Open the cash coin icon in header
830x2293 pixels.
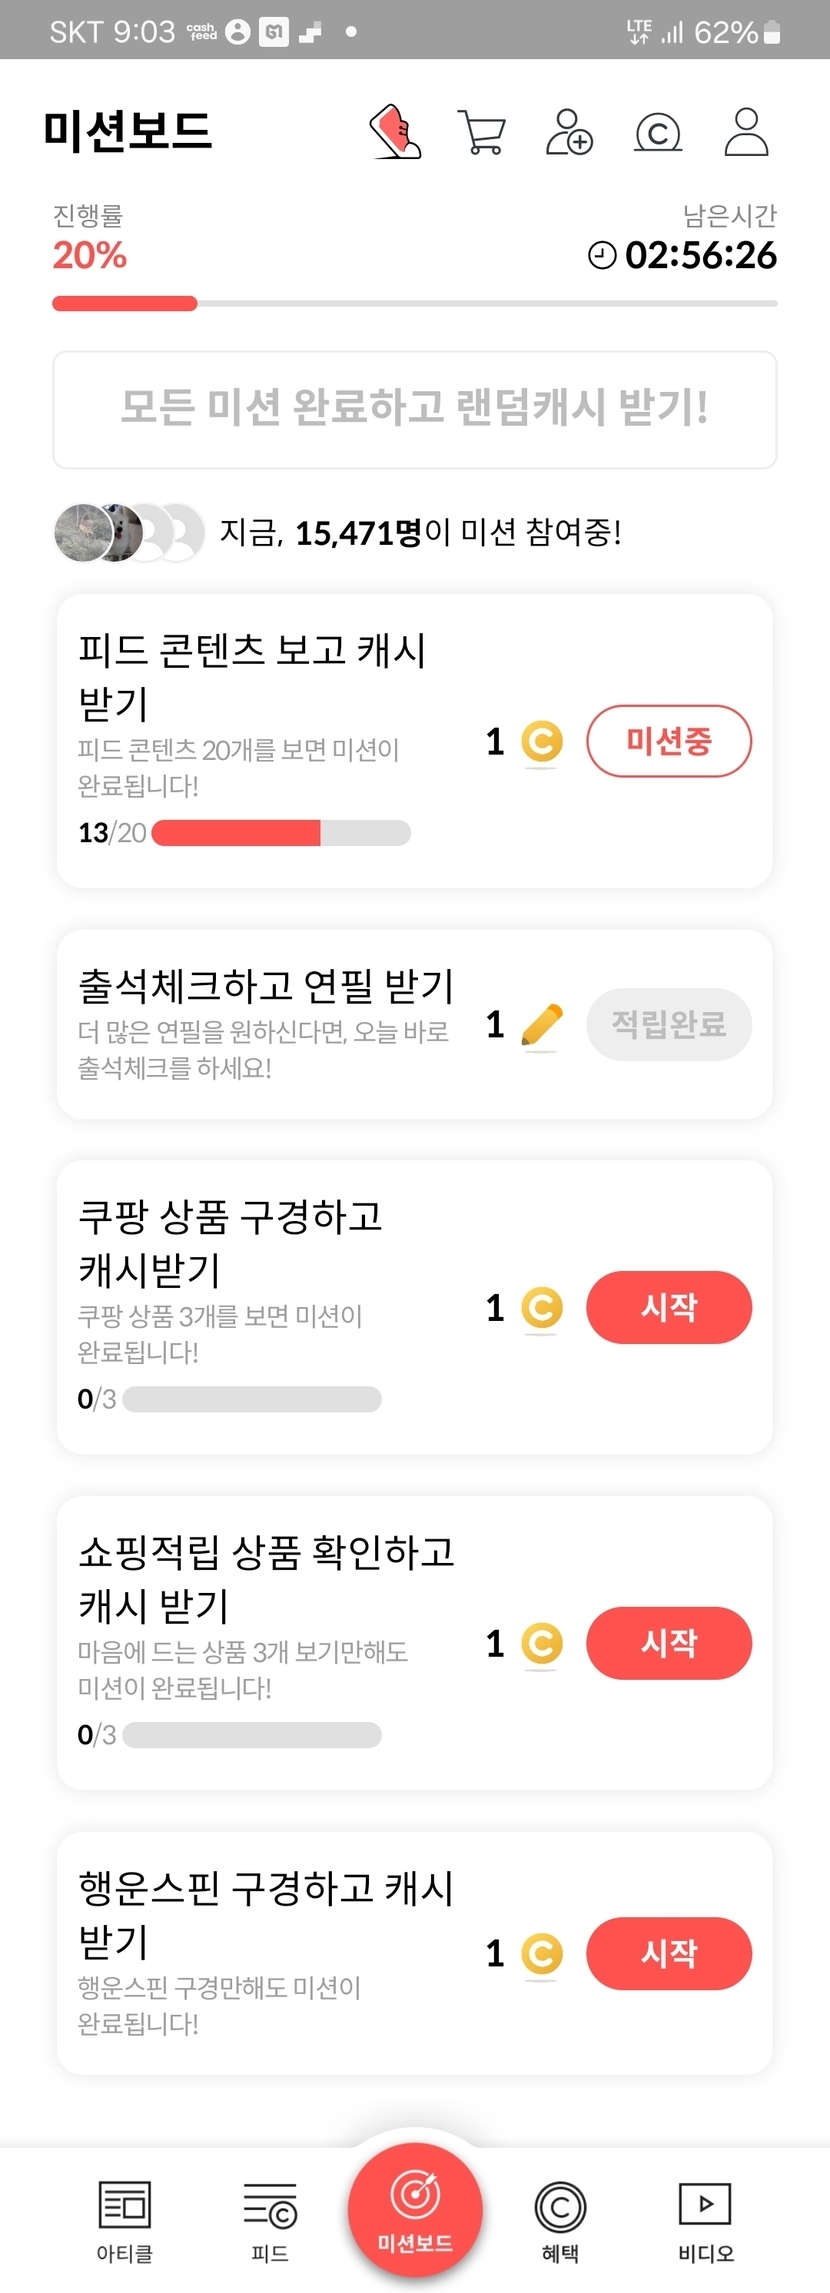tap(658, 132)
